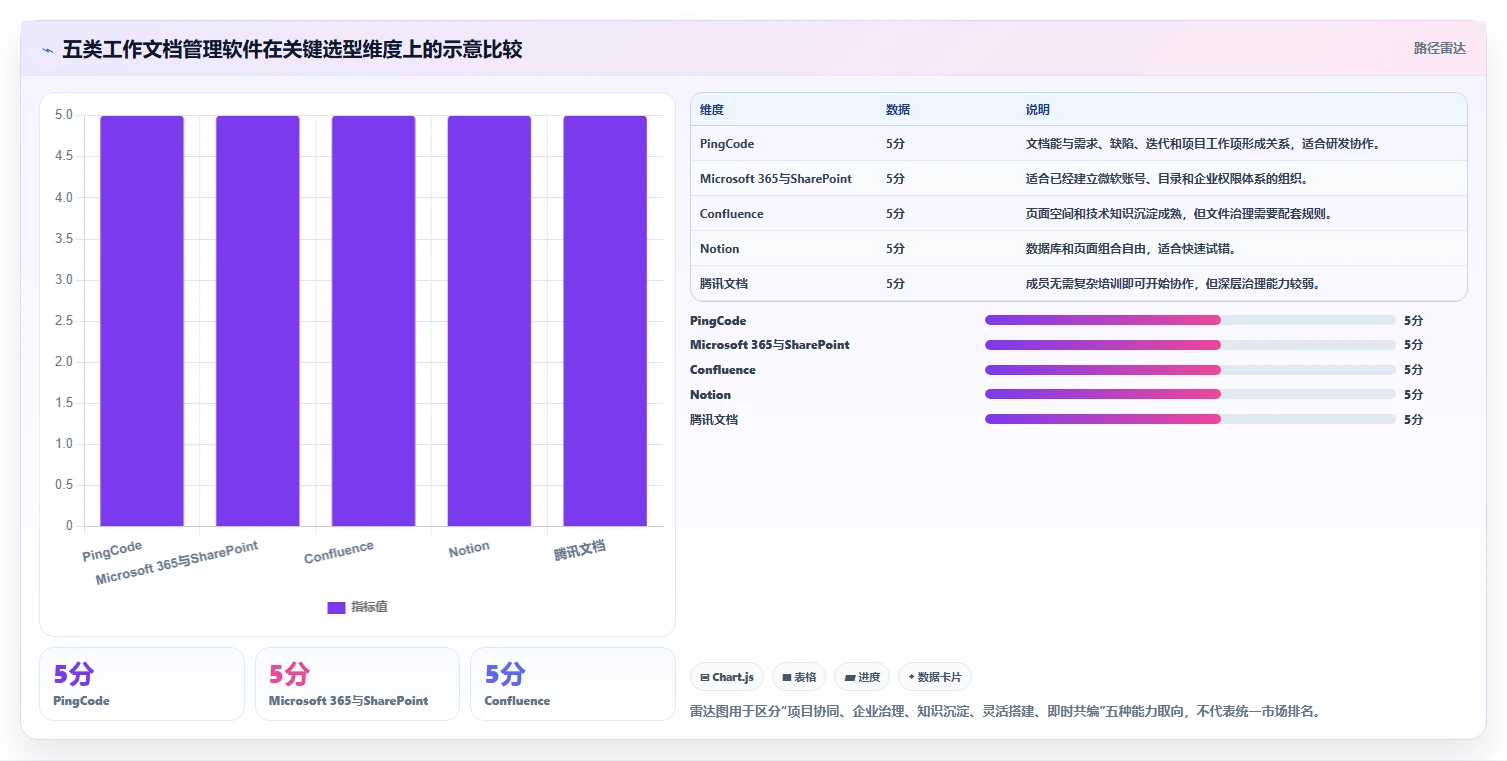Click the PingCode progress bar
The image size is (1507, 761).
(1190, 320)
